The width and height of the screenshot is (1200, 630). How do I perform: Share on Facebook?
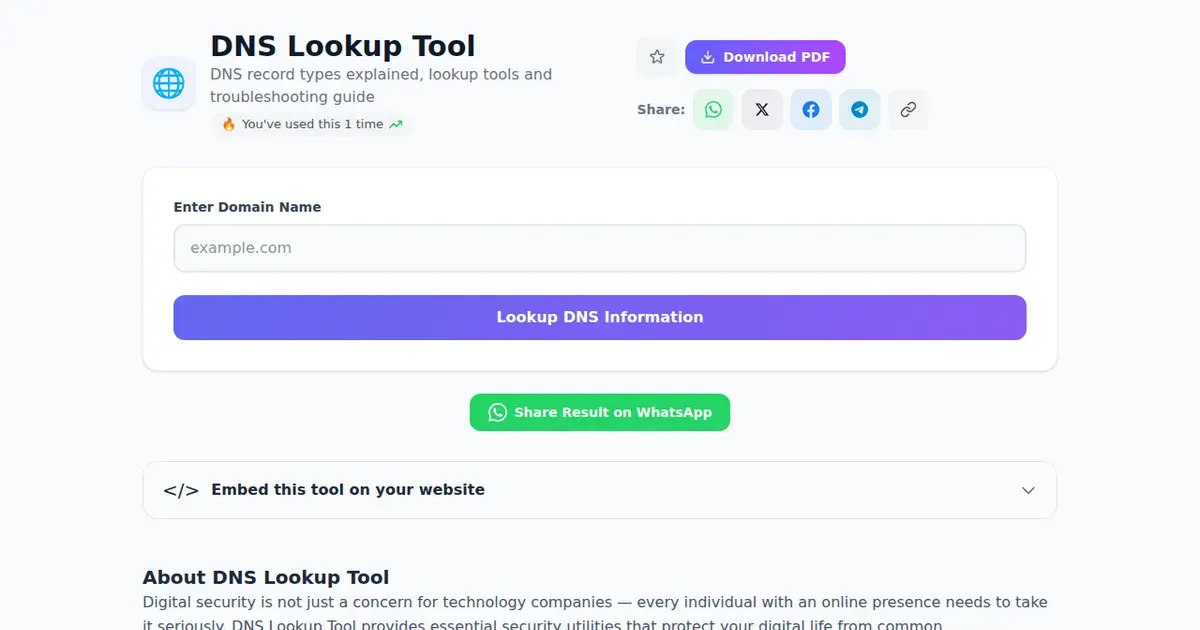pyautogui.click(x=811, y=110)
